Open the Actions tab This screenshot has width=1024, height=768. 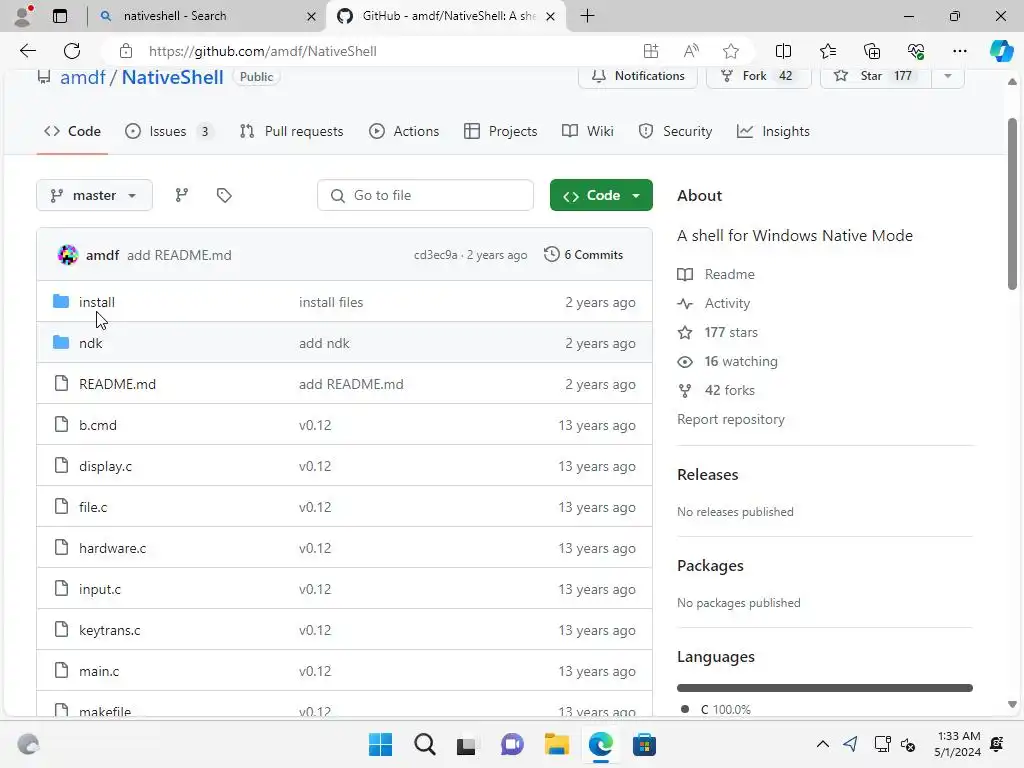(x=404, y=131)
